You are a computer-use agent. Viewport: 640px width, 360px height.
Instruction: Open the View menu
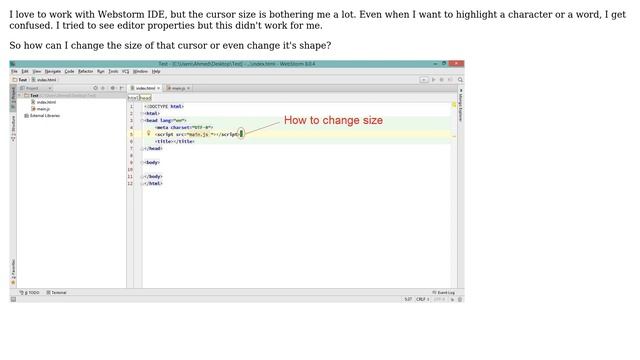pos(37,71)
